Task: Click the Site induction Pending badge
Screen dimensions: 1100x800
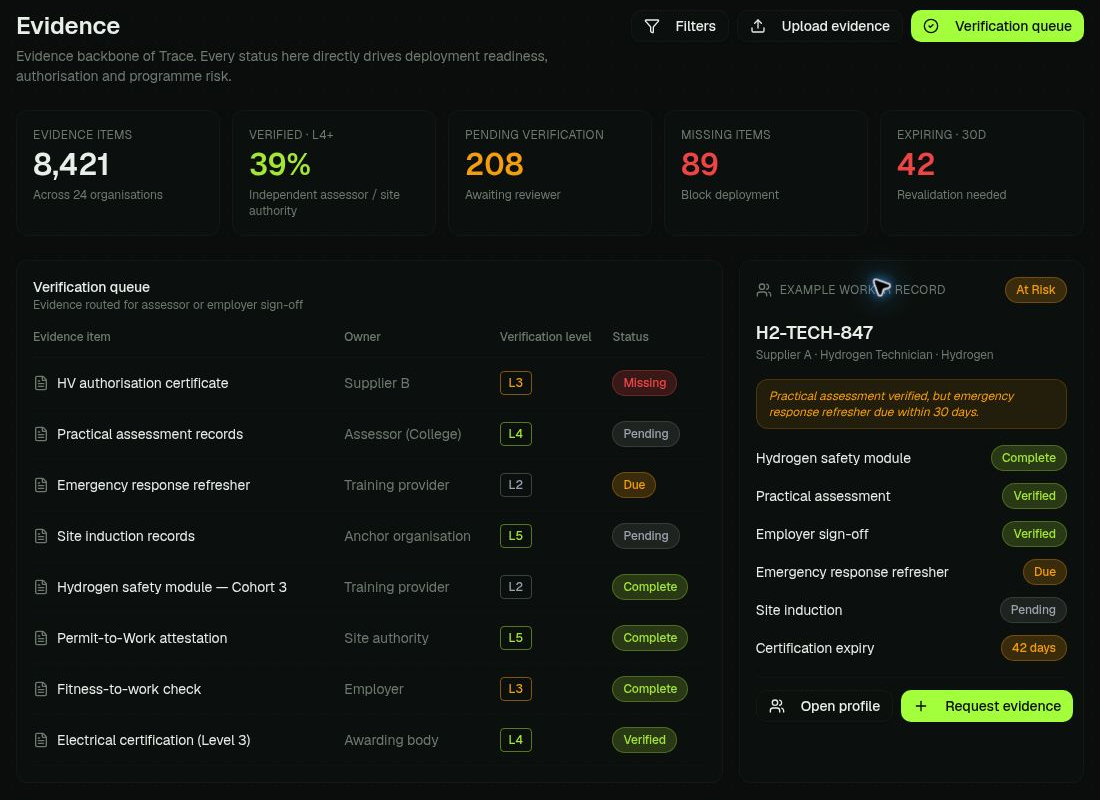Action: coord(1033,610)
